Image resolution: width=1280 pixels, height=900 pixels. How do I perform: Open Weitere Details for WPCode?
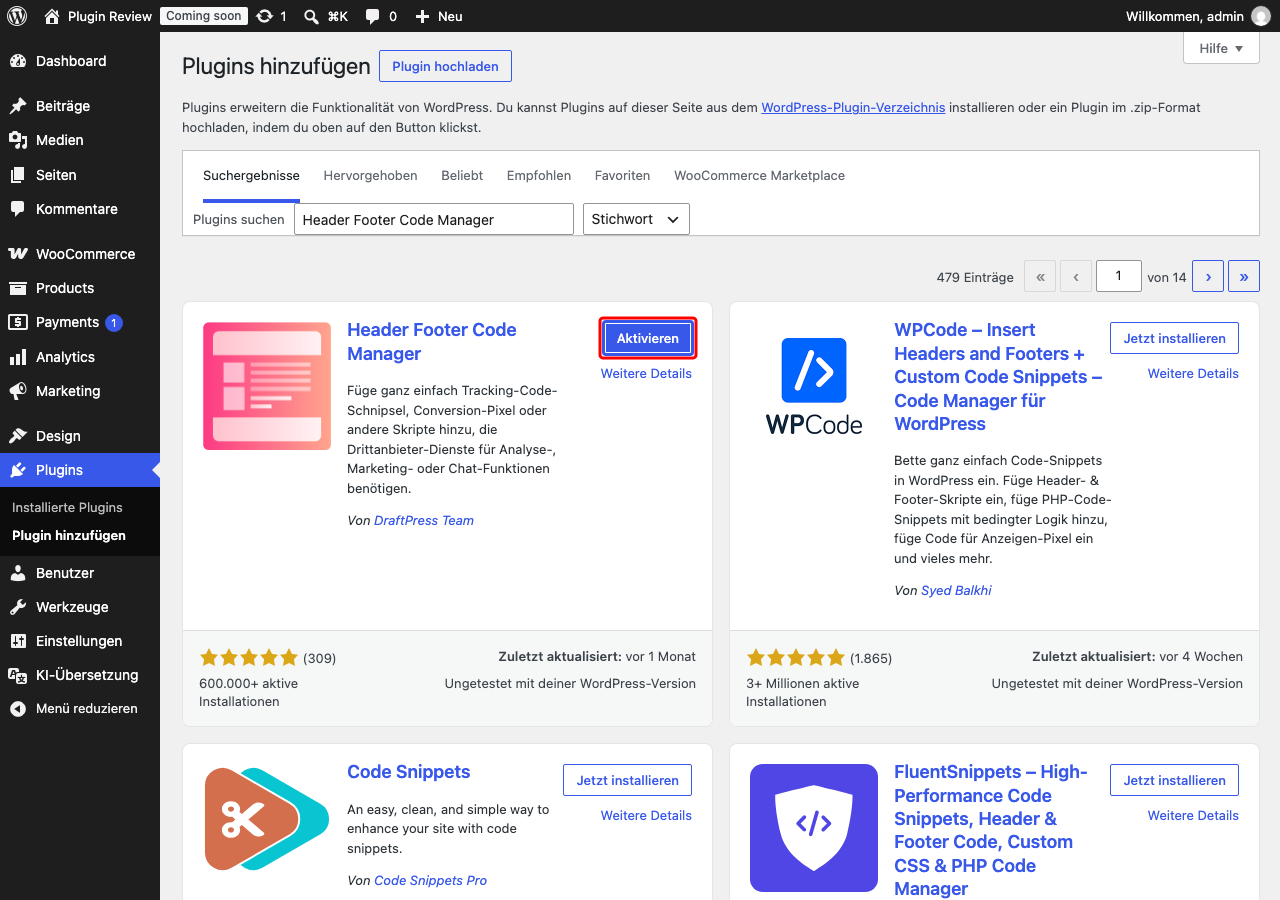pyautogui.click(x=1193, y=373)
